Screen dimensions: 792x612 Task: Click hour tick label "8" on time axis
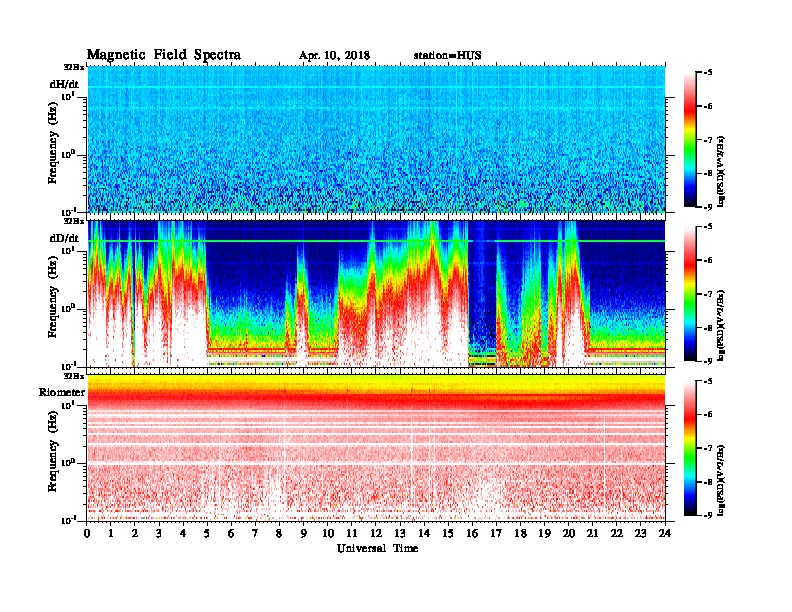pyautogui.click(x=280, y=533)
